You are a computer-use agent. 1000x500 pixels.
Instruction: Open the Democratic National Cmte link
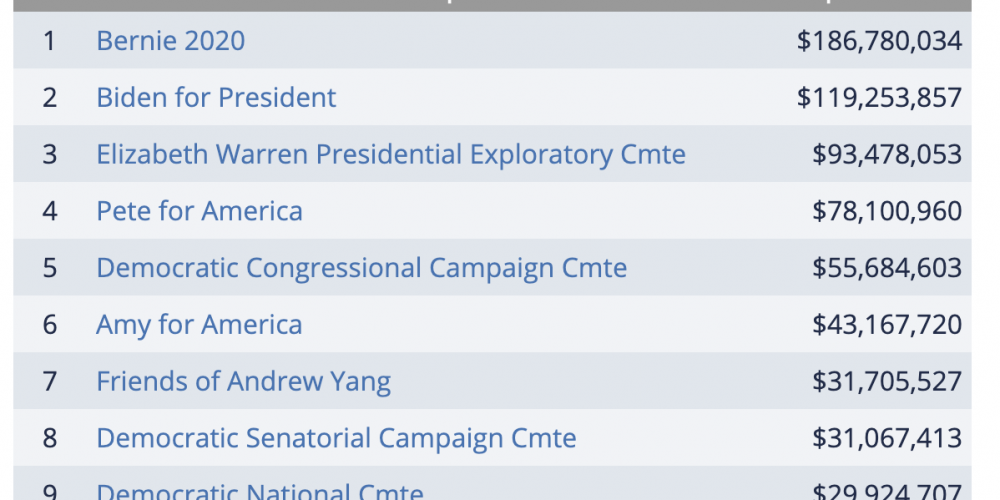pos(260,491)
